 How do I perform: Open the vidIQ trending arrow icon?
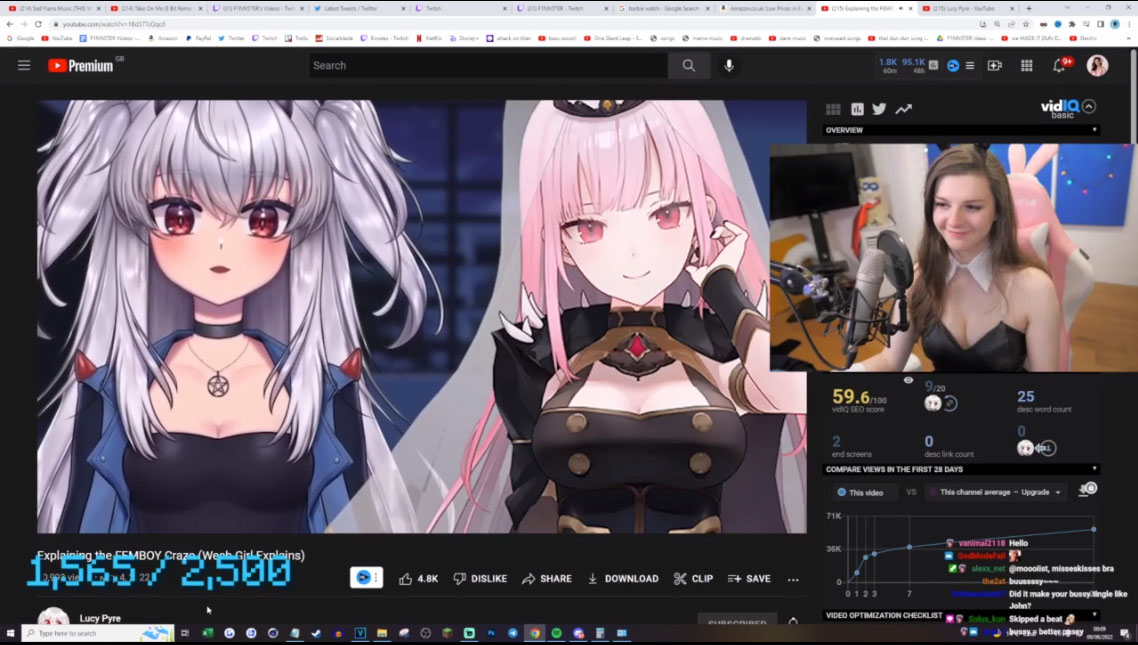(904, 109)
